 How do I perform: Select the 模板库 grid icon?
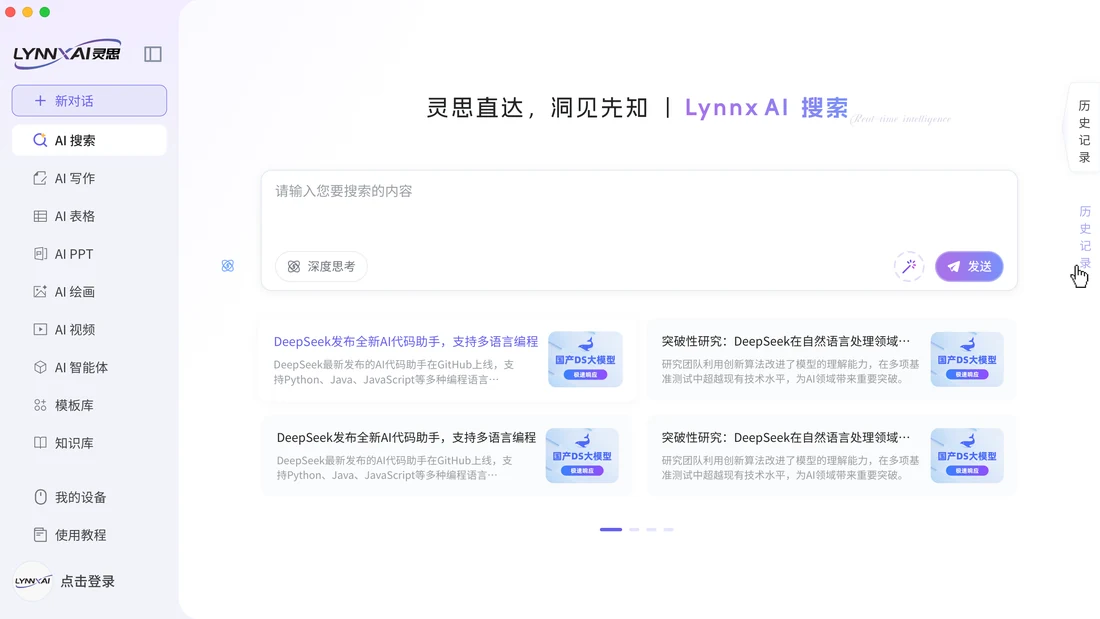point(40,405)
